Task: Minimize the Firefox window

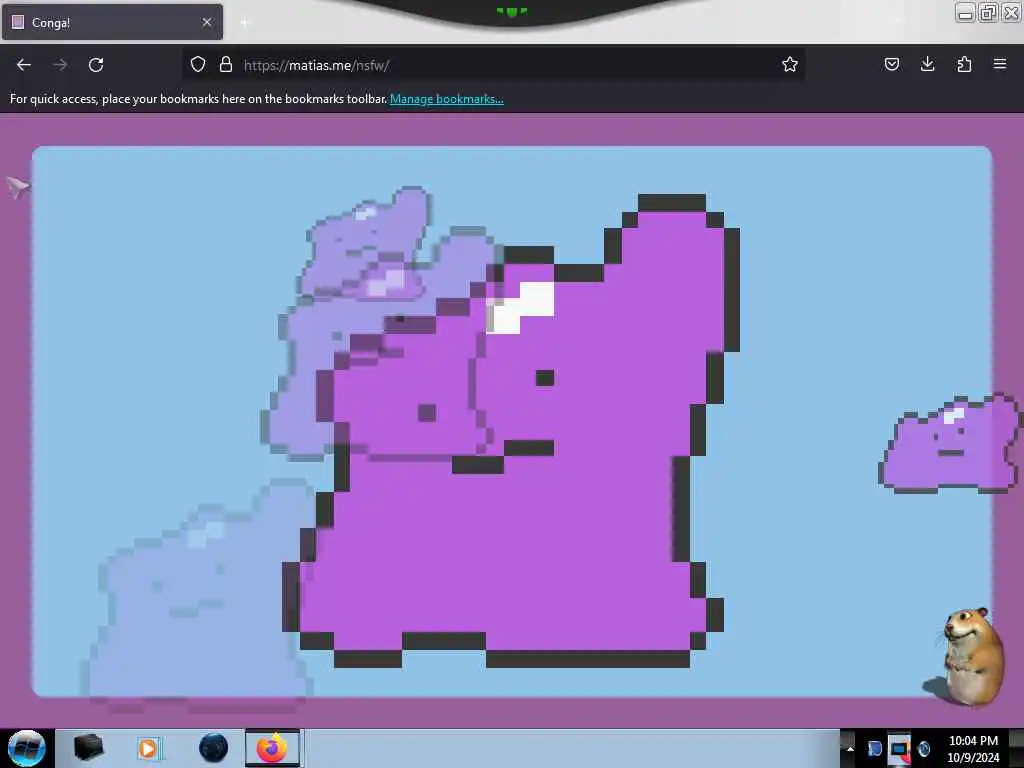Action: click(x=965, y=12)
